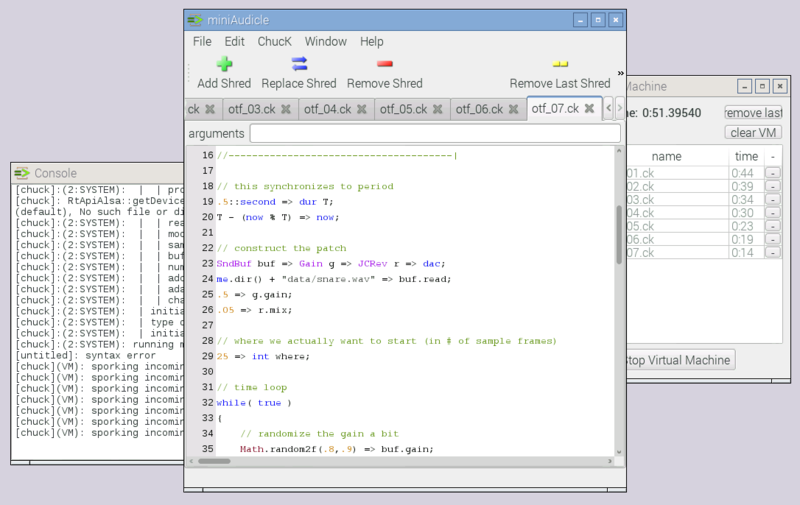Remove the 03.ck shred with minus button
This screenshot has height=505, width=800.
click(772, 199)
